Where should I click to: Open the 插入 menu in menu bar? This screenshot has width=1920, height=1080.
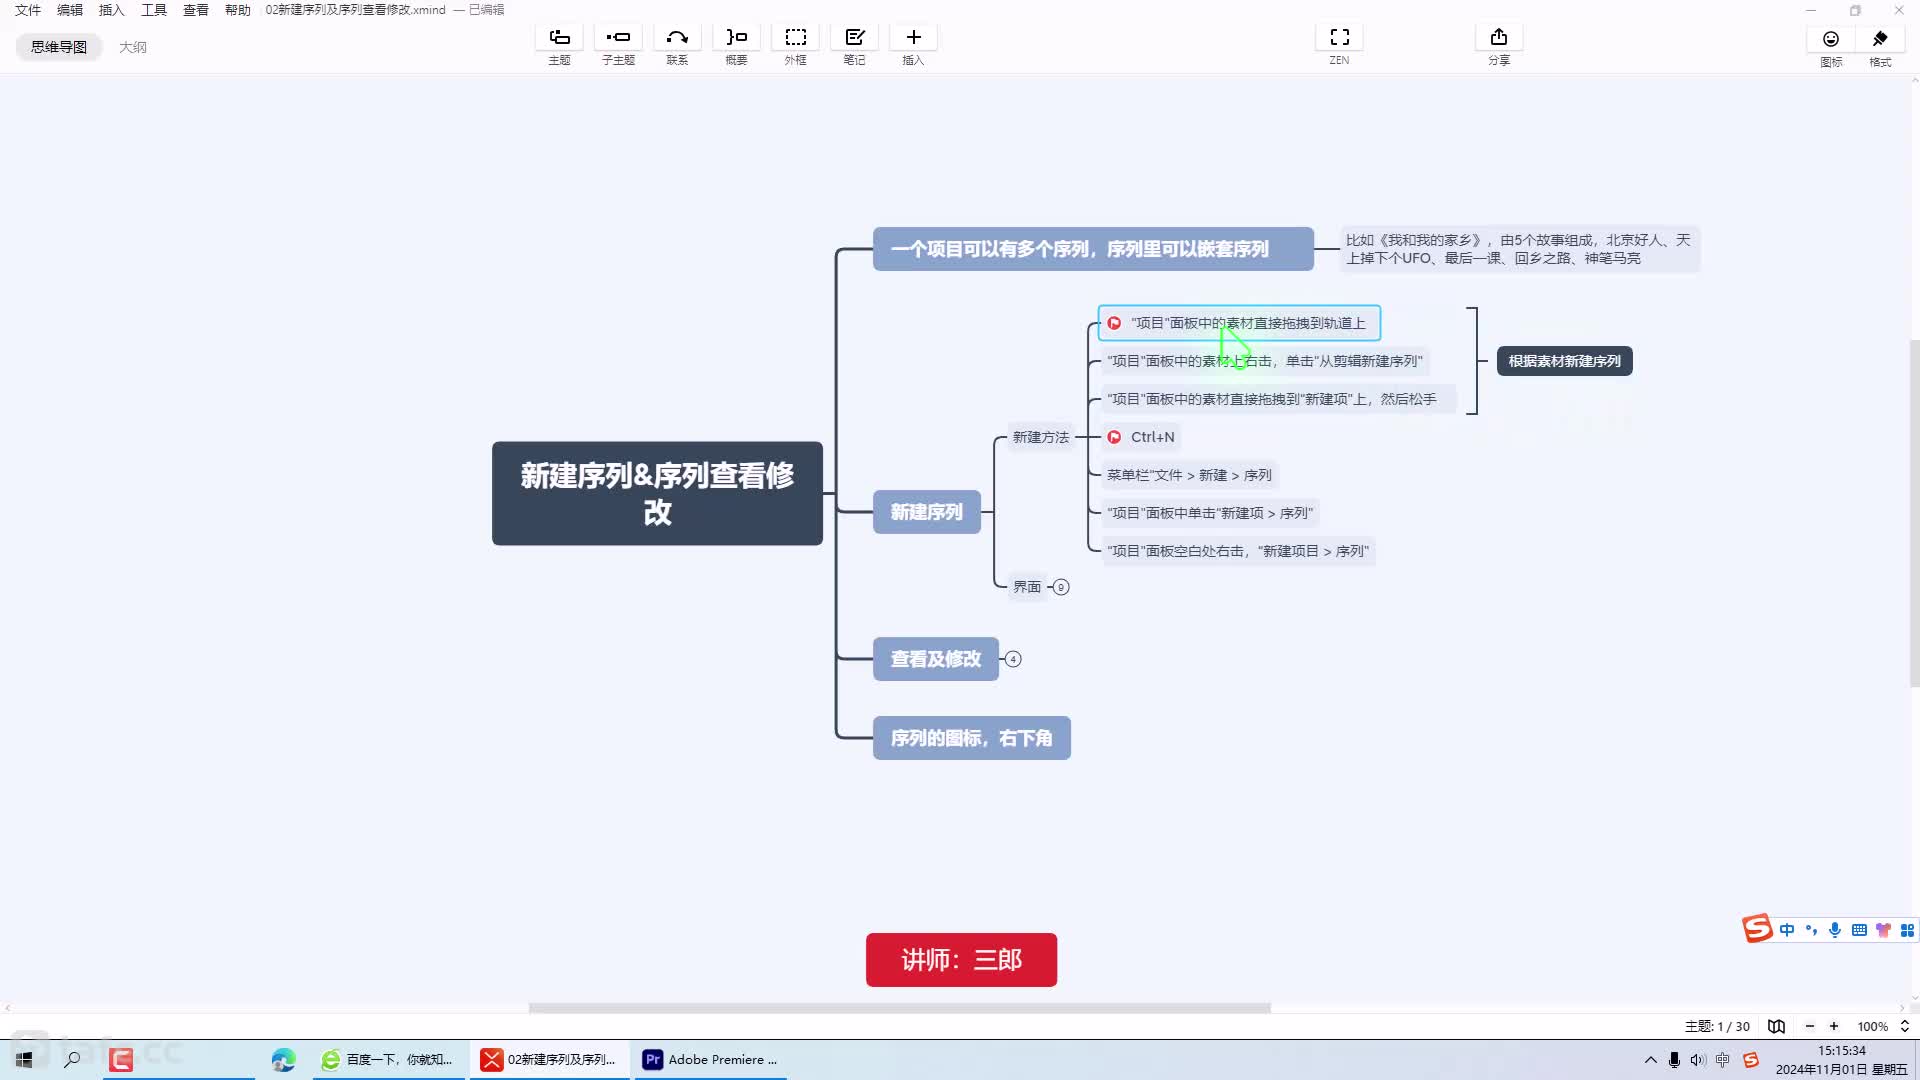point(112,10)
